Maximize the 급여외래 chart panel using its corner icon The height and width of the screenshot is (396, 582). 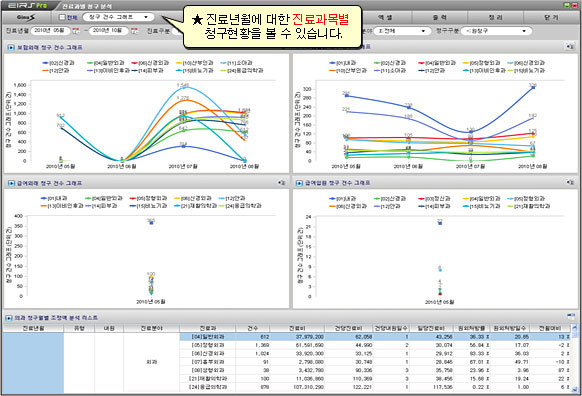click(282, 183)
